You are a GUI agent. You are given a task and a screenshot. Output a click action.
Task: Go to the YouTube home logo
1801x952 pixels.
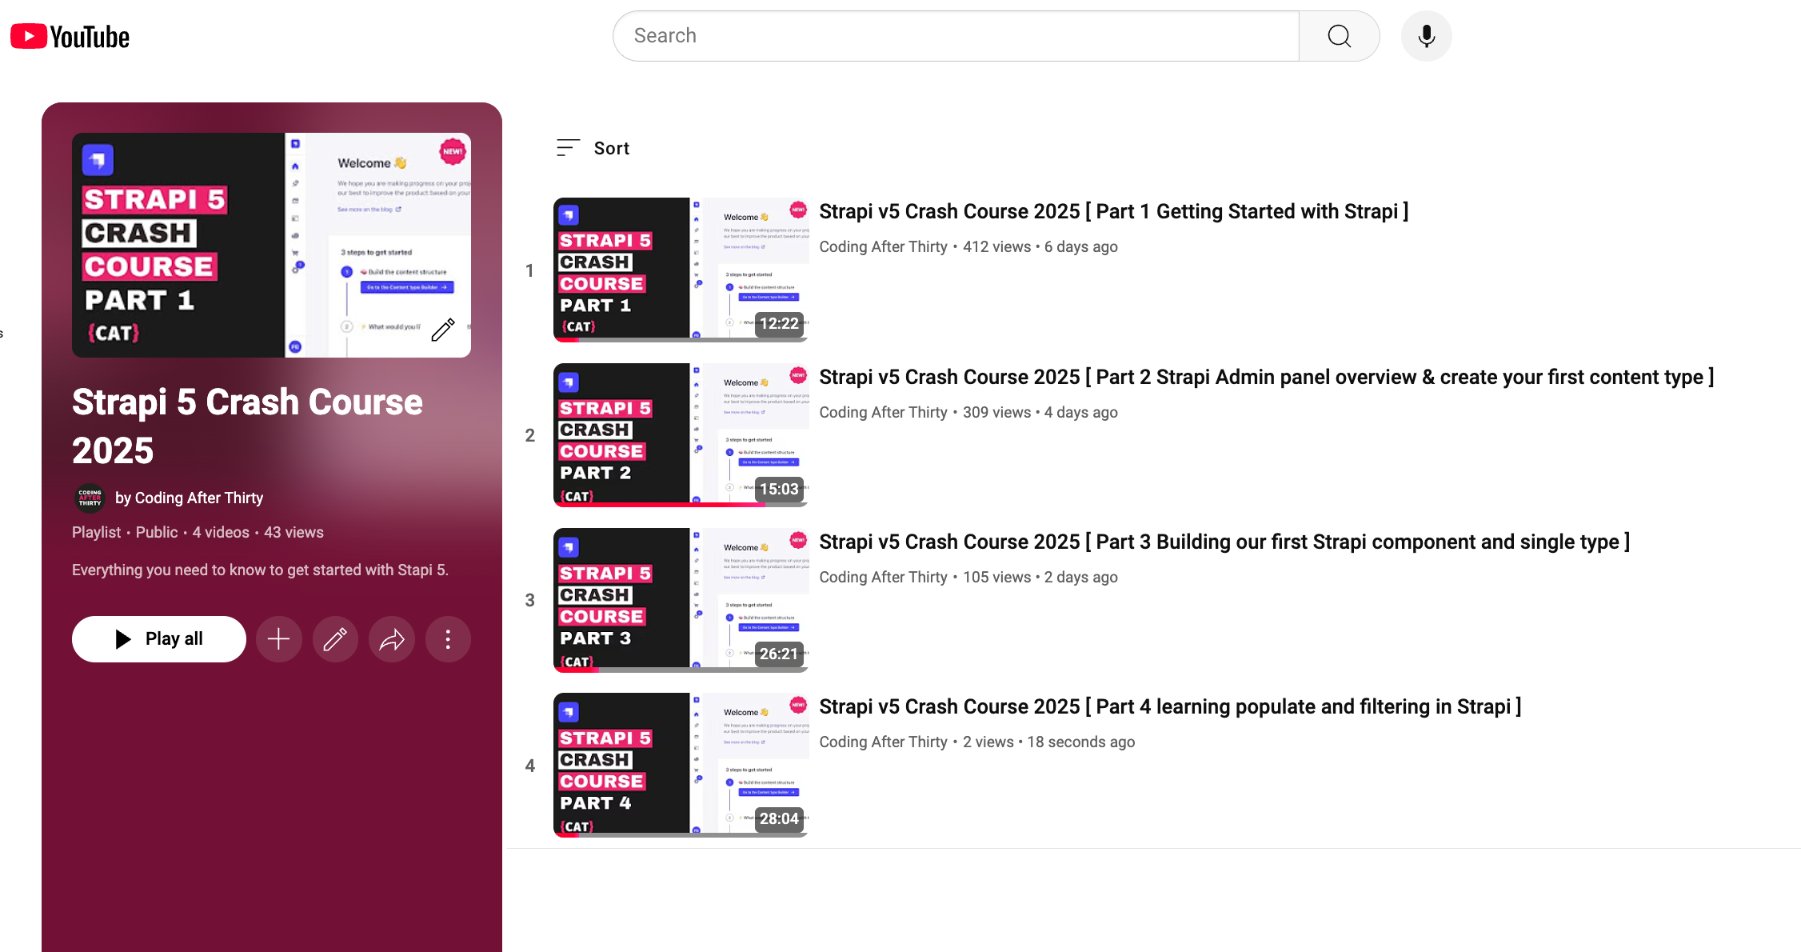coord(70,37)
